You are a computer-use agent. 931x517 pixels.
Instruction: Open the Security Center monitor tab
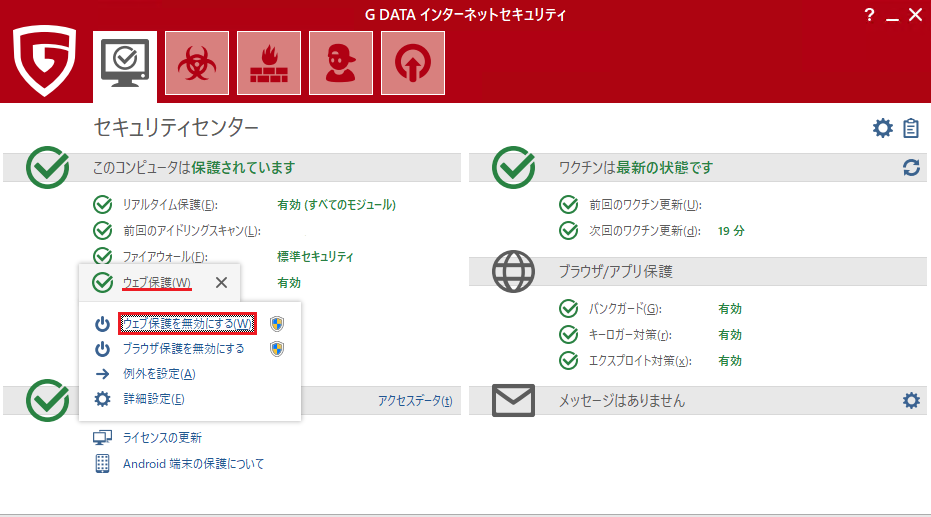click(x=125, y=64)
